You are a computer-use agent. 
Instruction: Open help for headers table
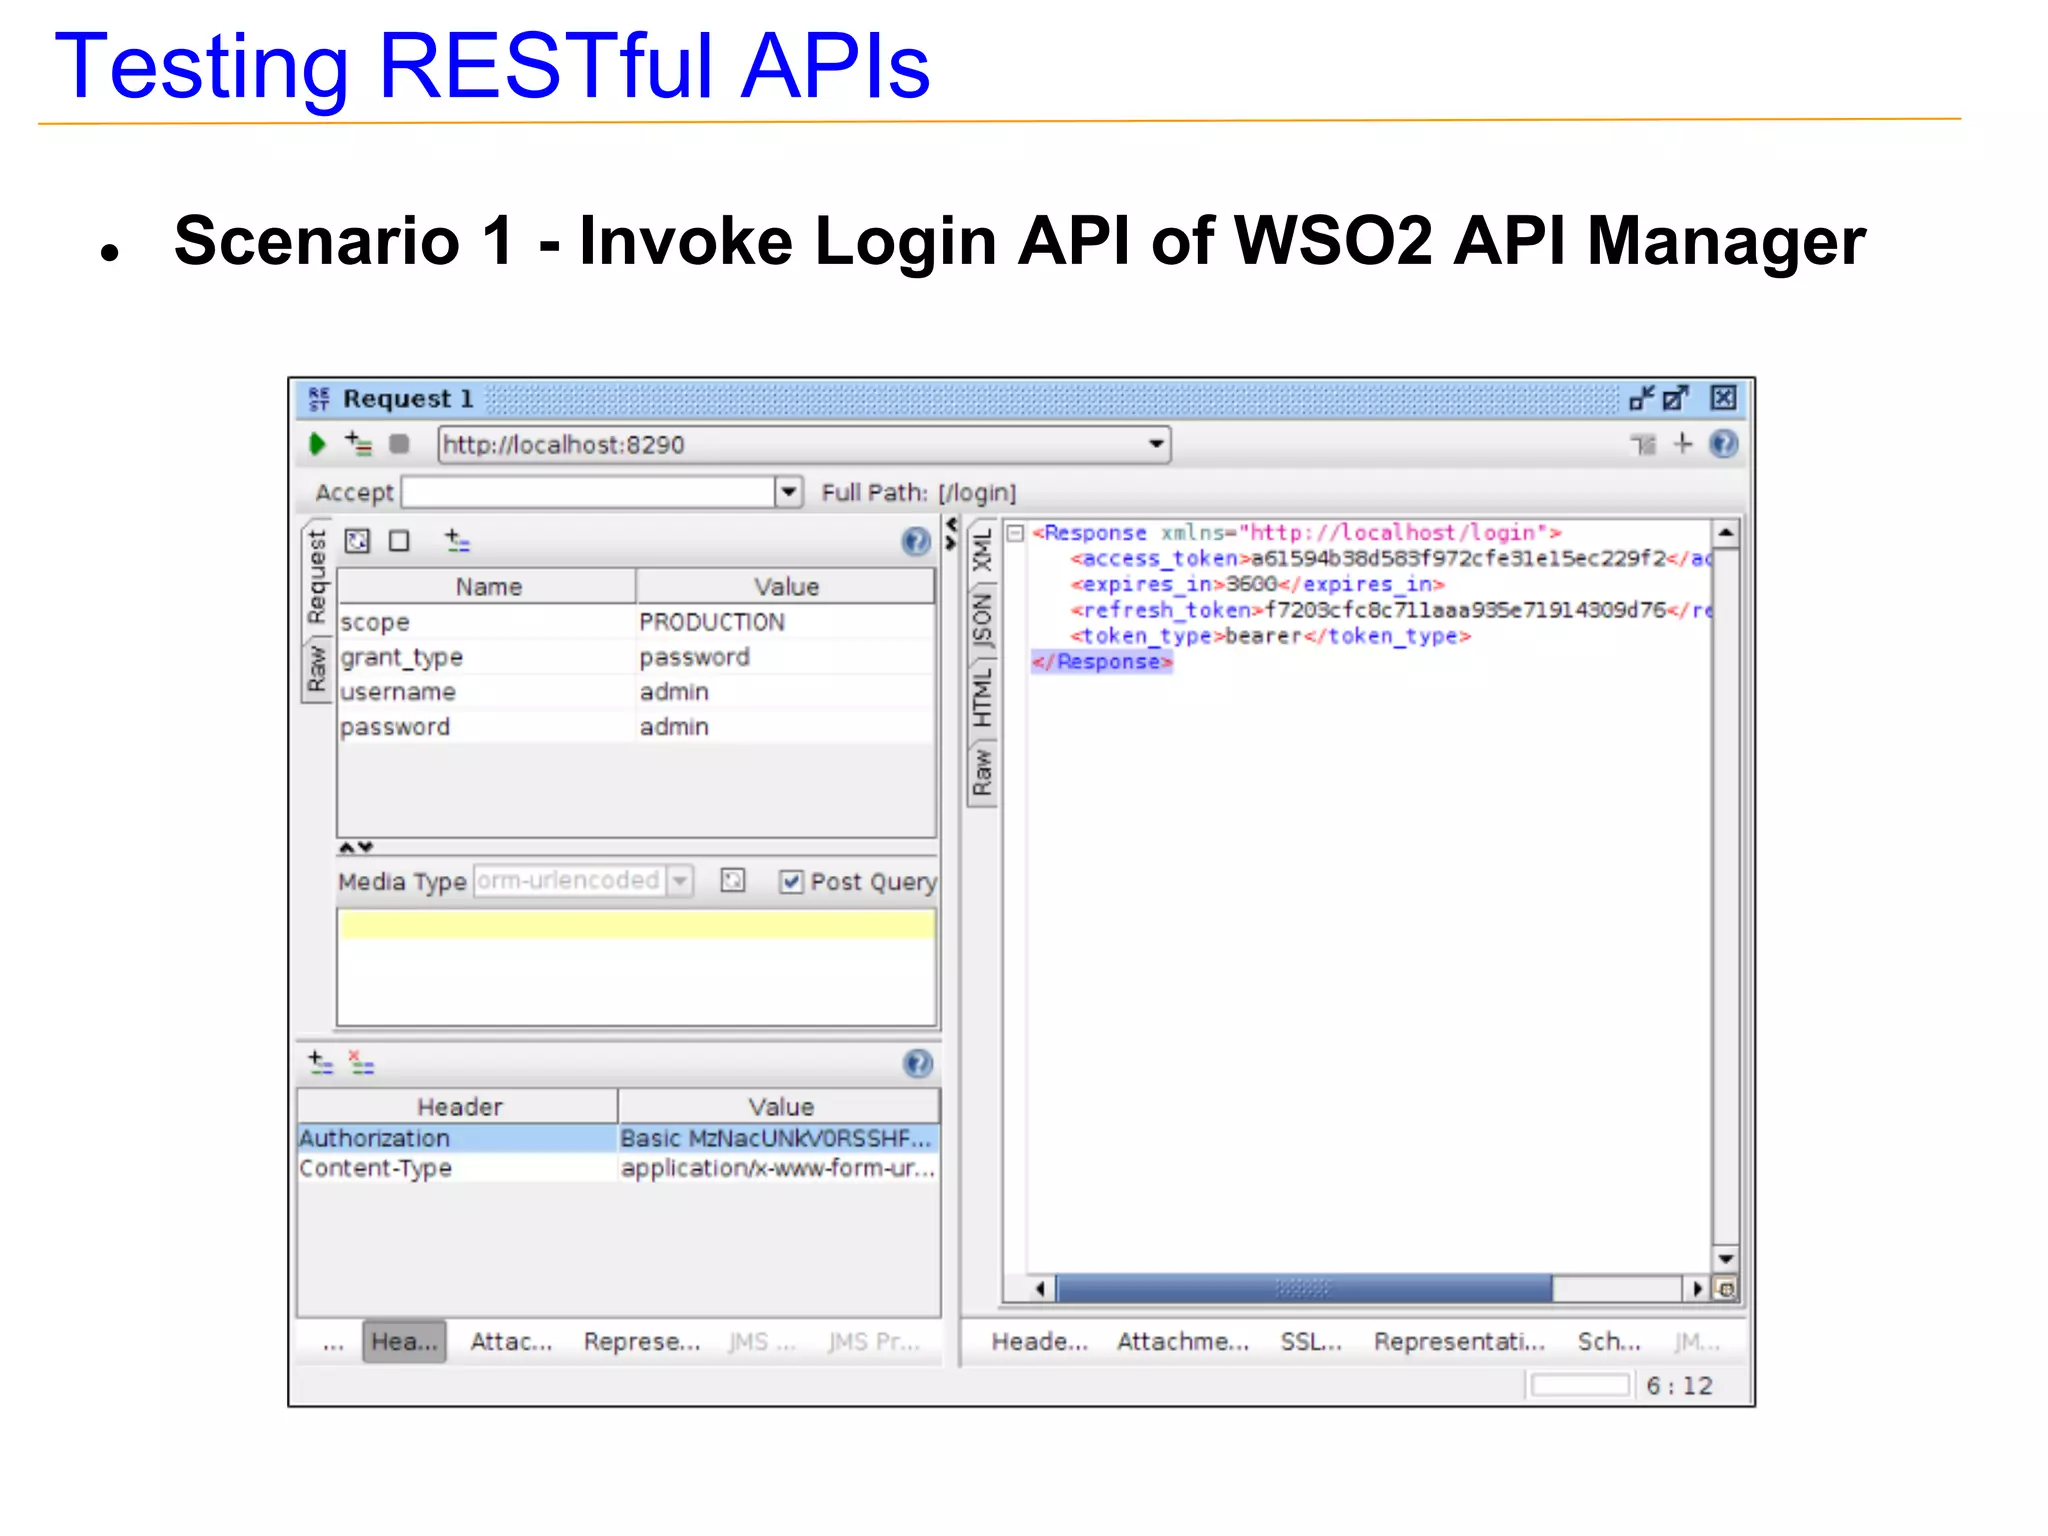click(x=917, y=1063)
